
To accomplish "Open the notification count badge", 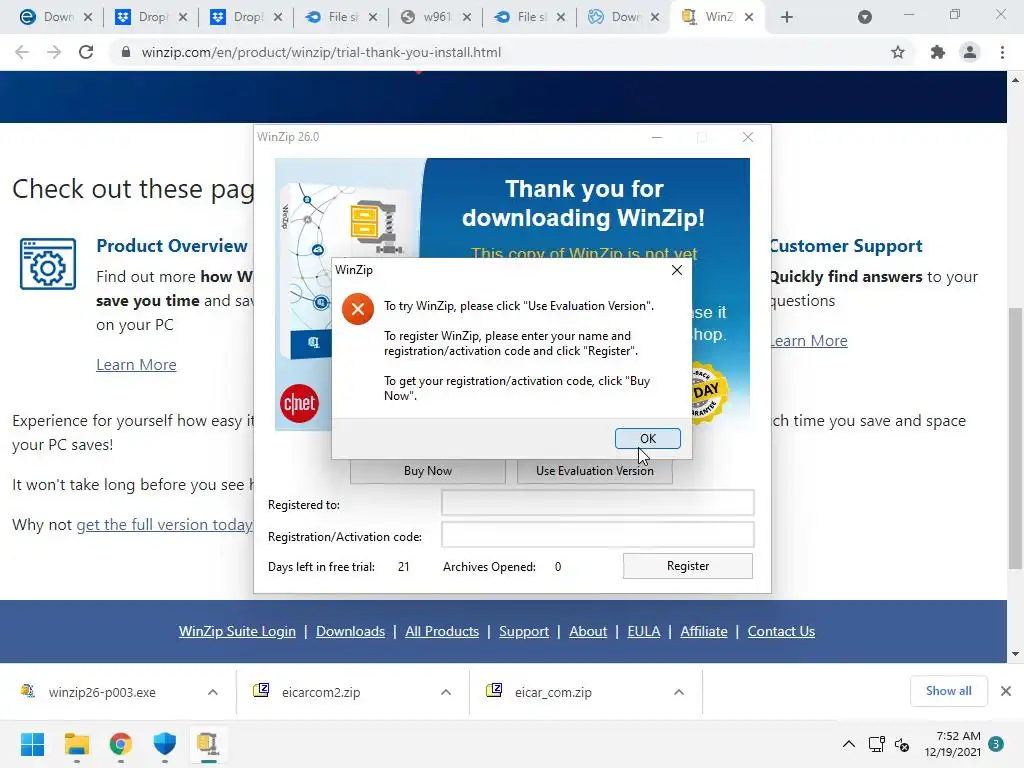I will coord(995,744).
